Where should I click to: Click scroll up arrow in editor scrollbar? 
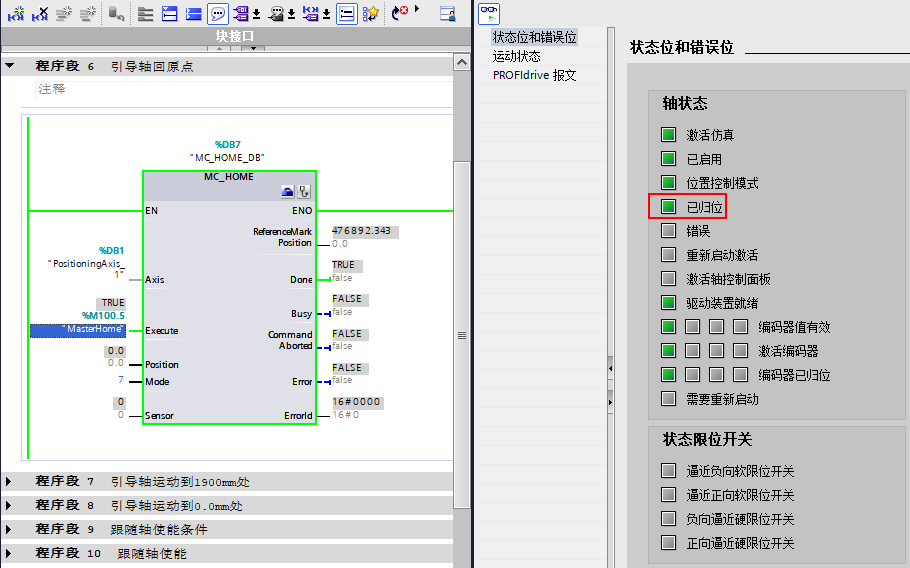[x=462, y=62]
